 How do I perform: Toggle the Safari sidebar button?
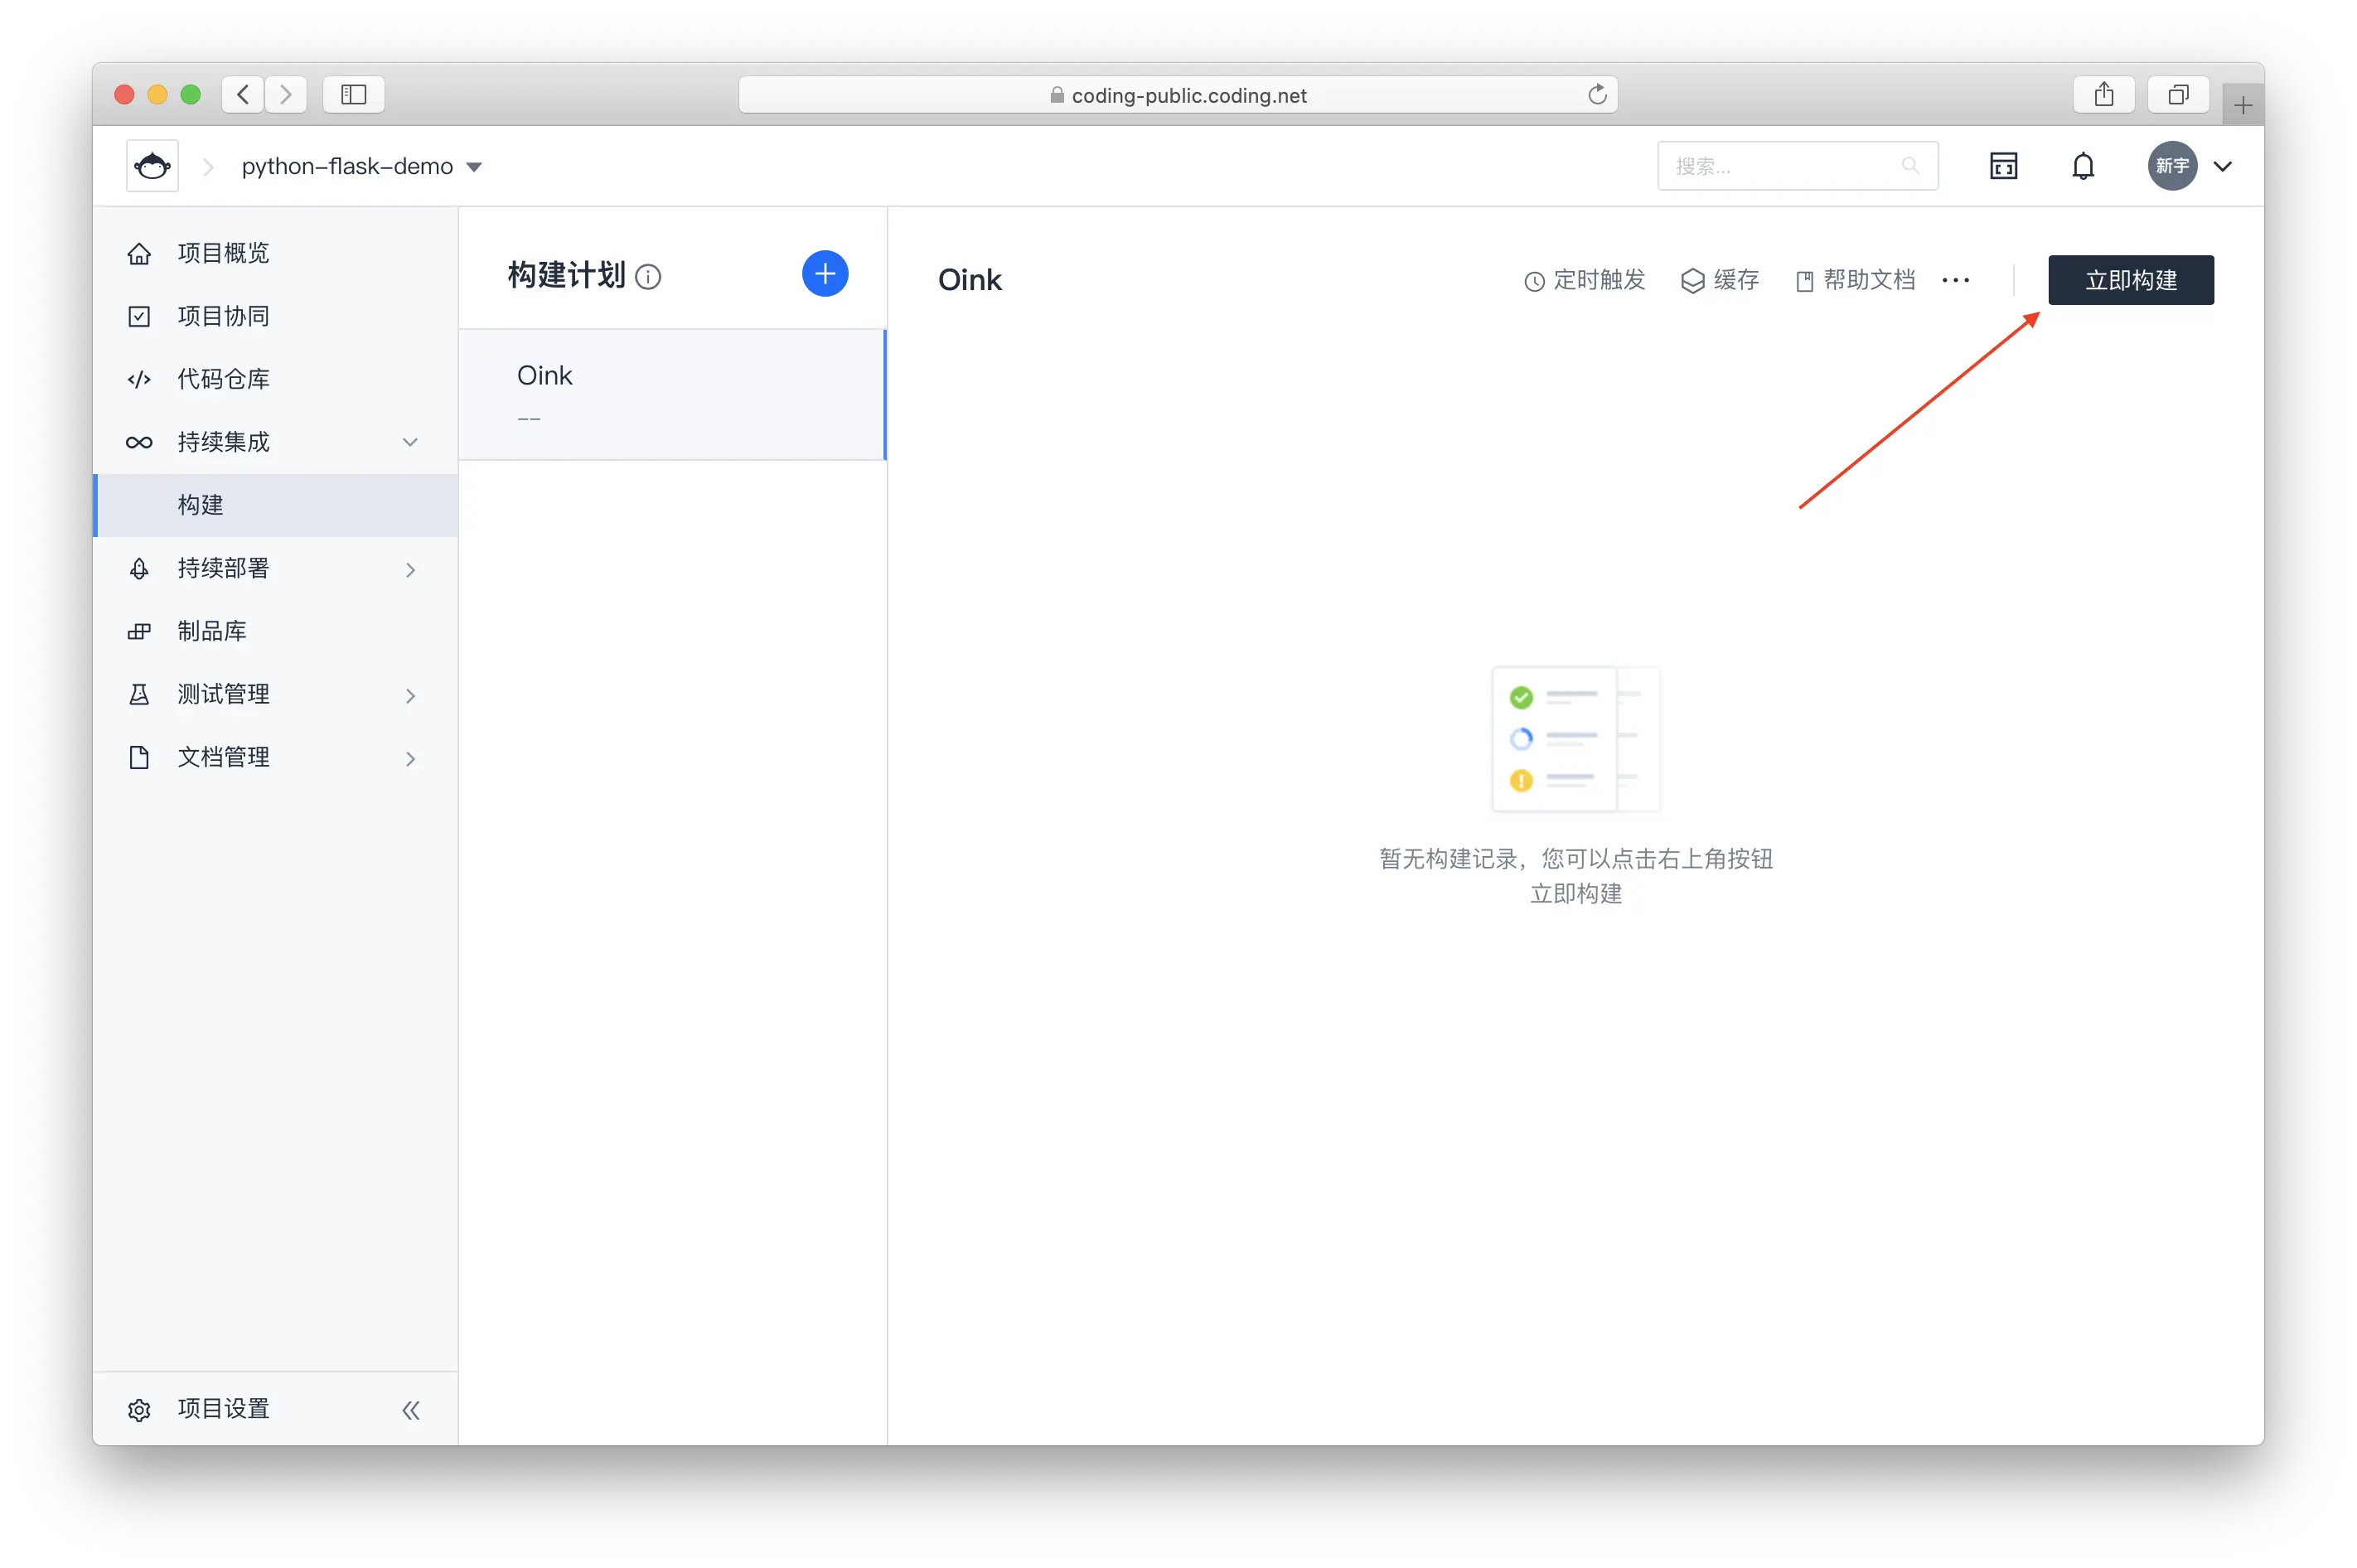(353, 95)
